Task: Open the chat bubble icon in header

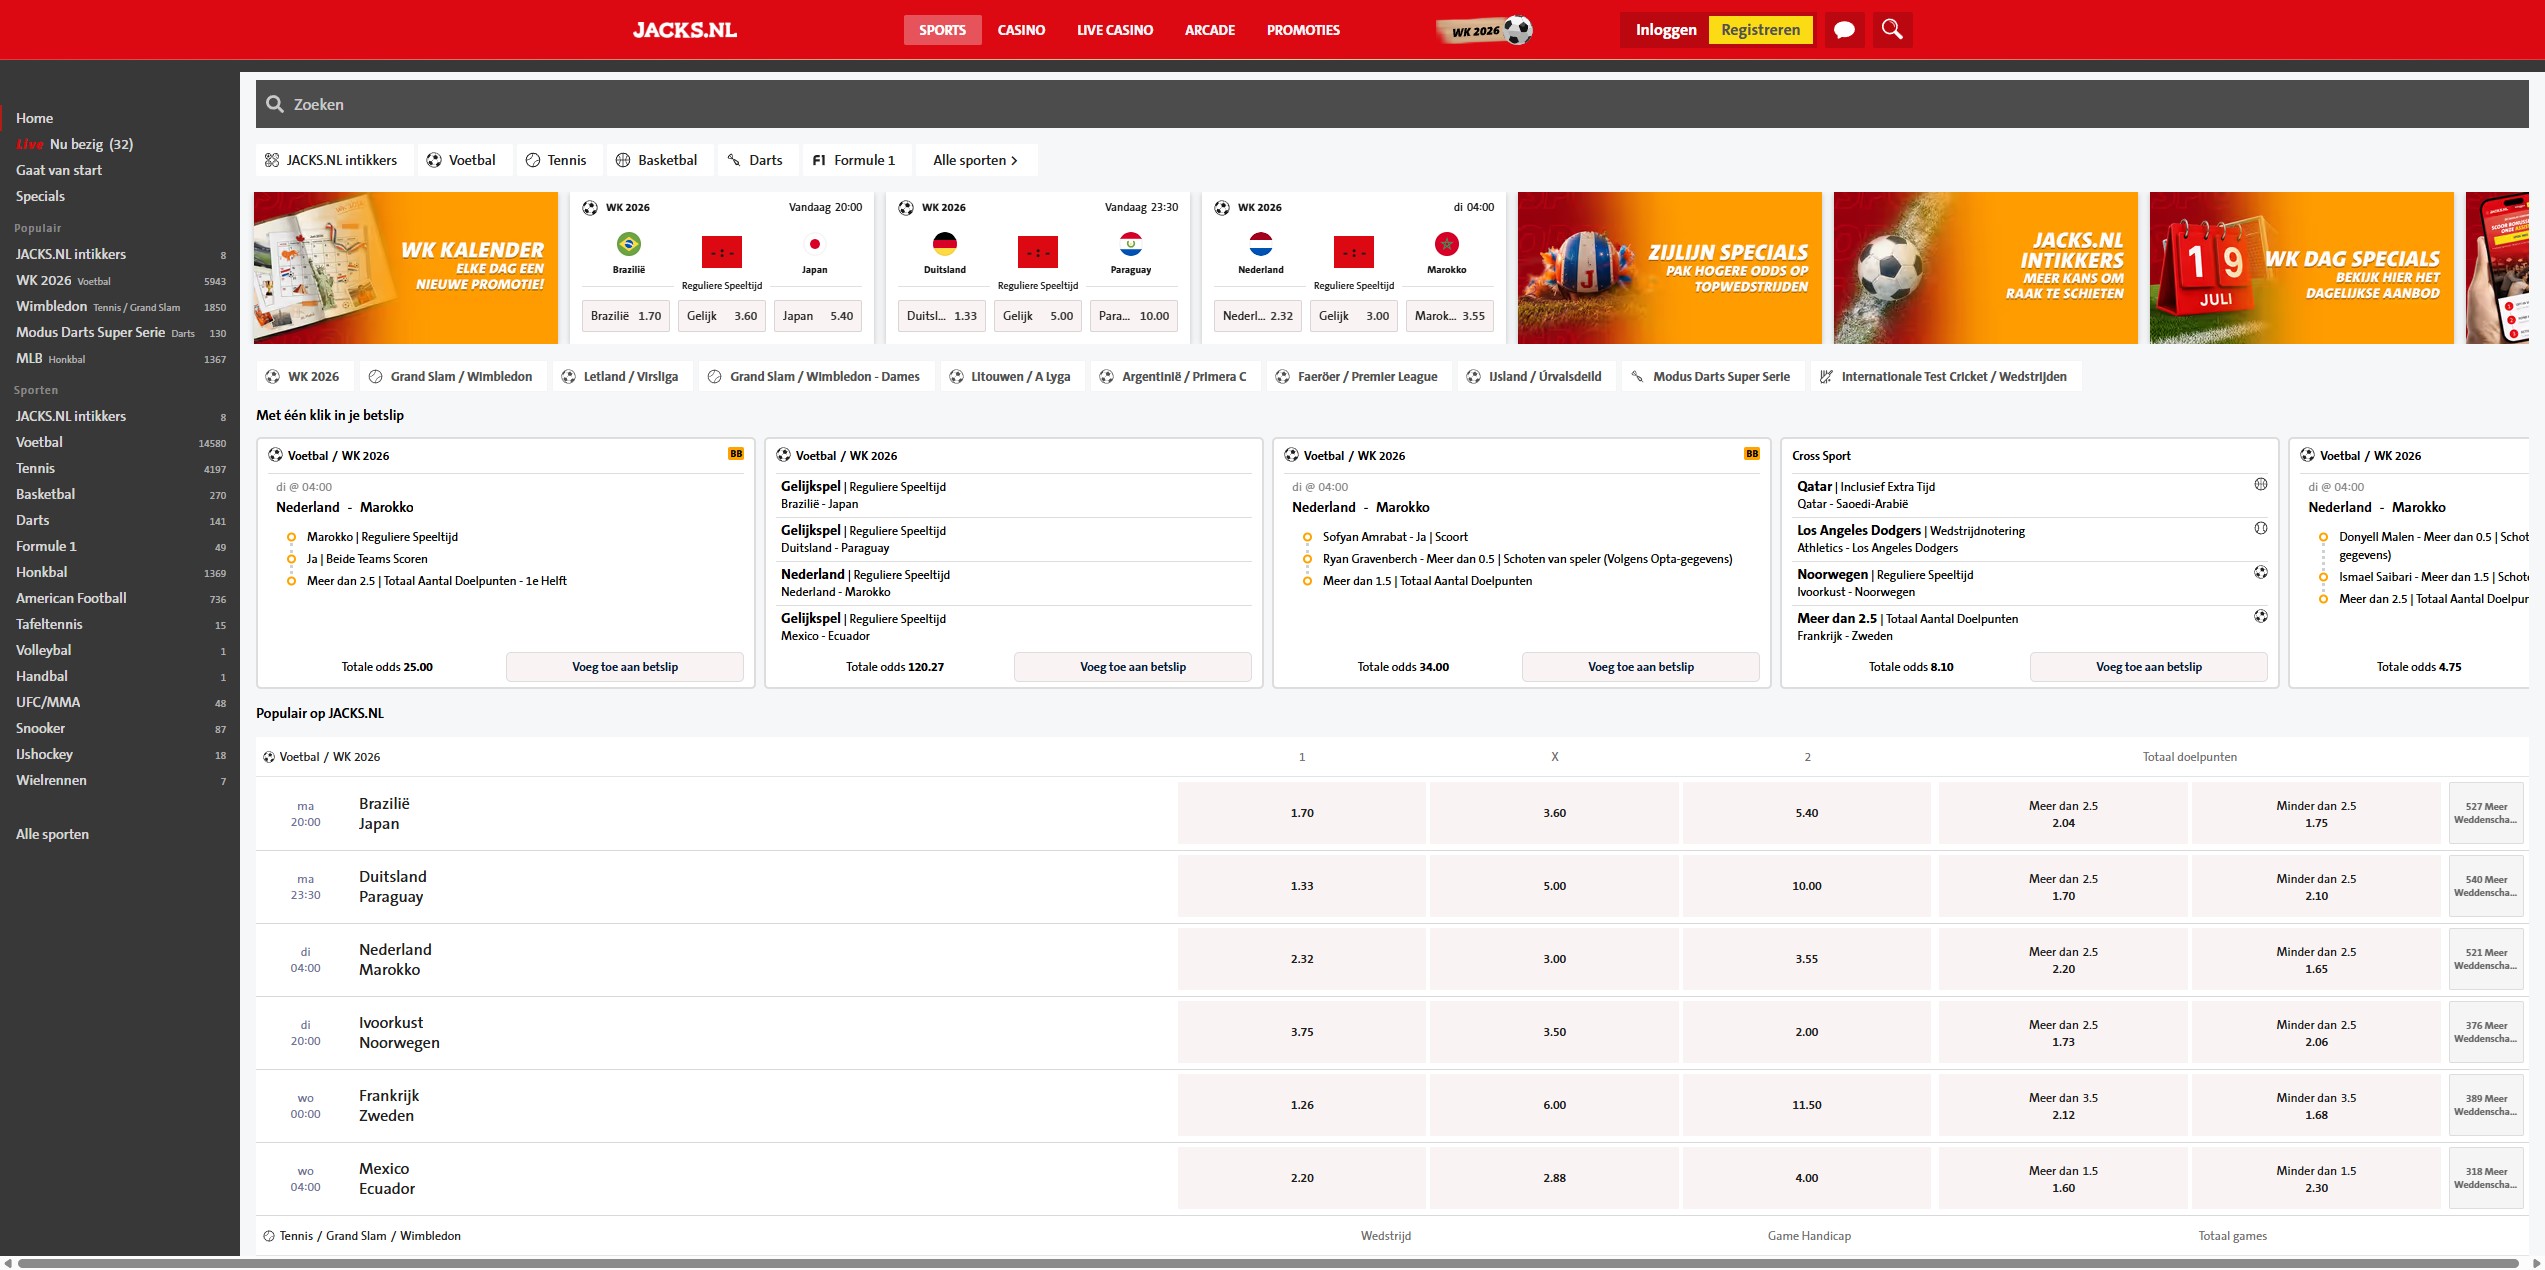Action: (1844, 30)
